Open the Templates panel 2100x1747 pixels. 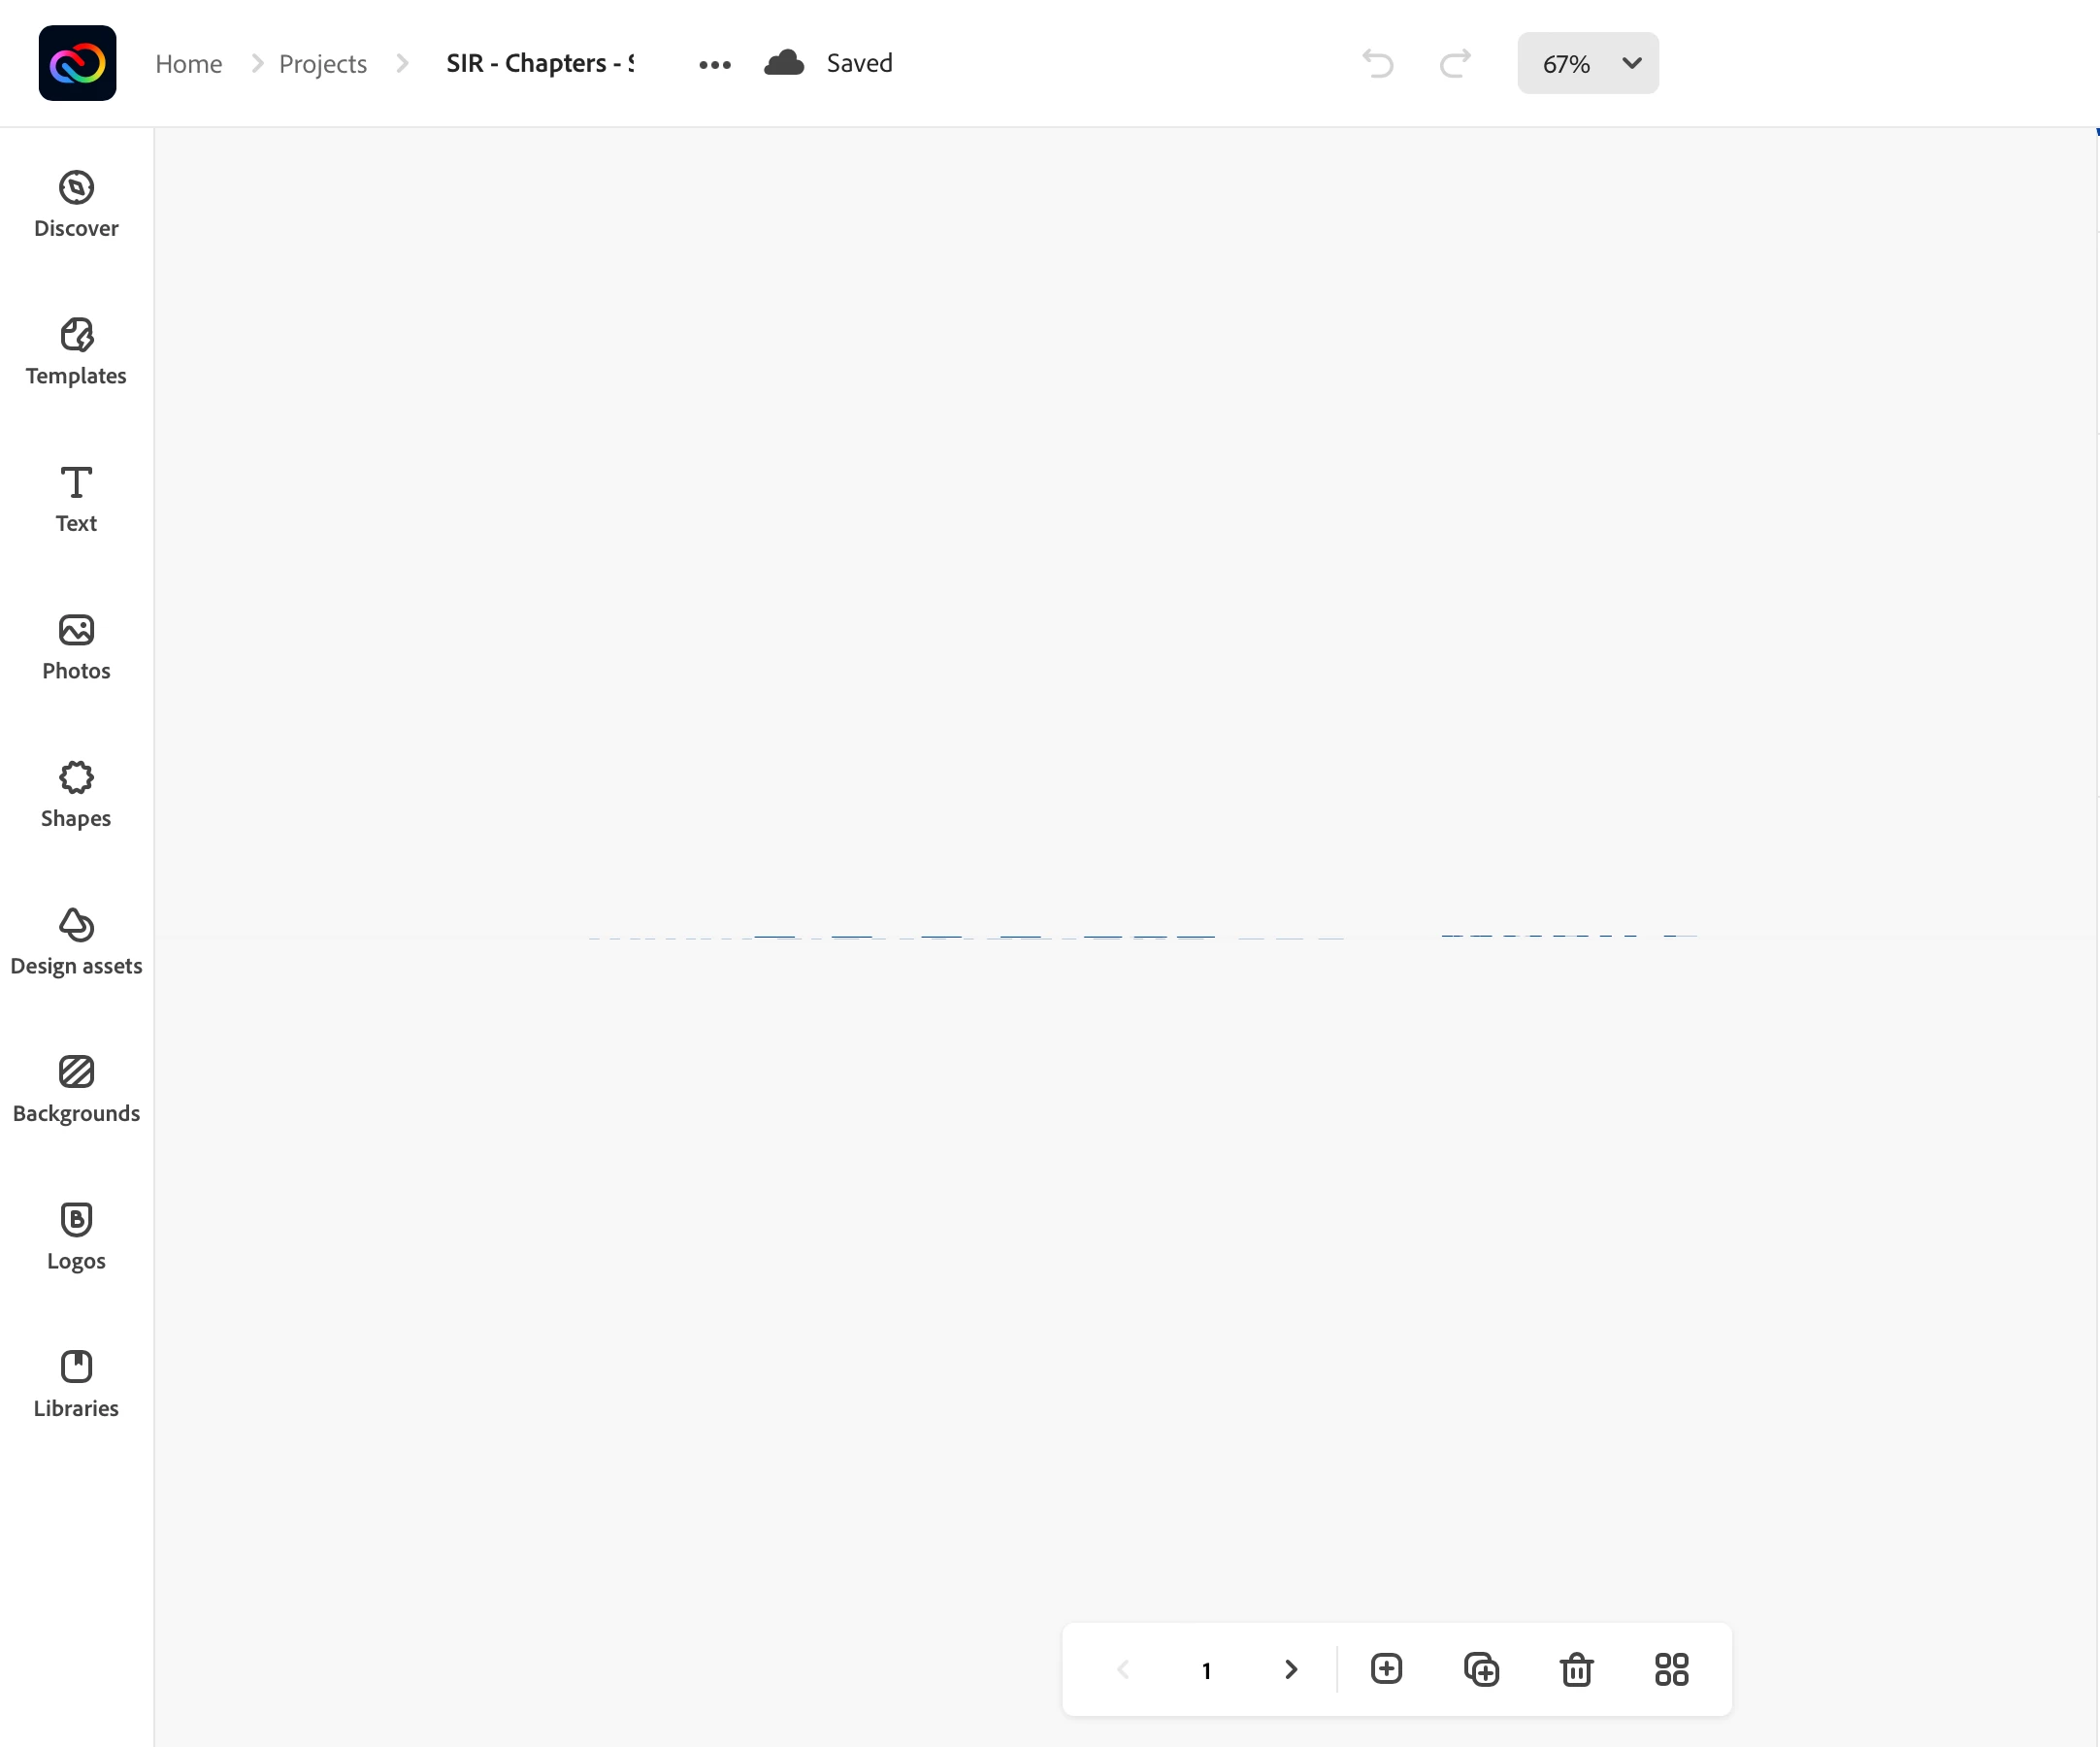(76, 351)
